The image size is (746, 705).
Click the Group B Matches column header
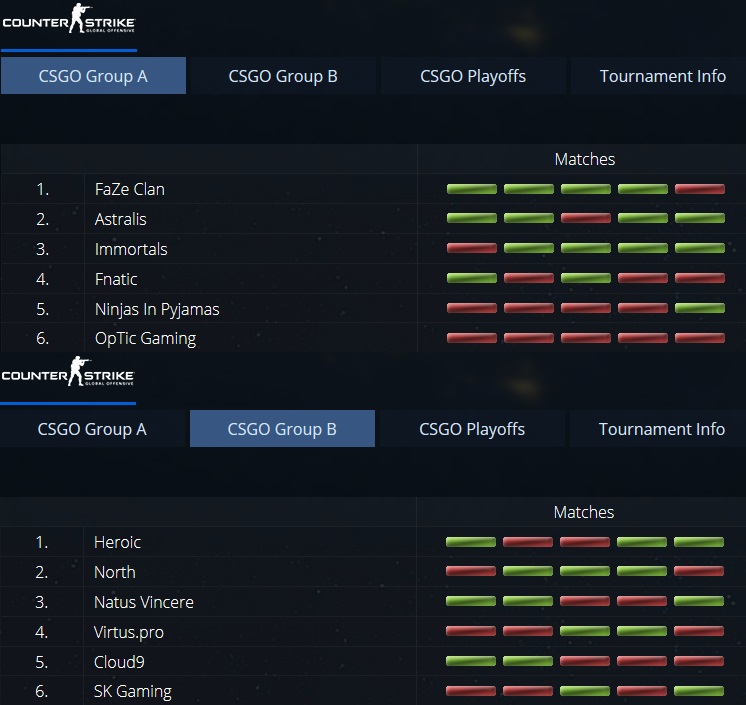[x=584, y=512]
